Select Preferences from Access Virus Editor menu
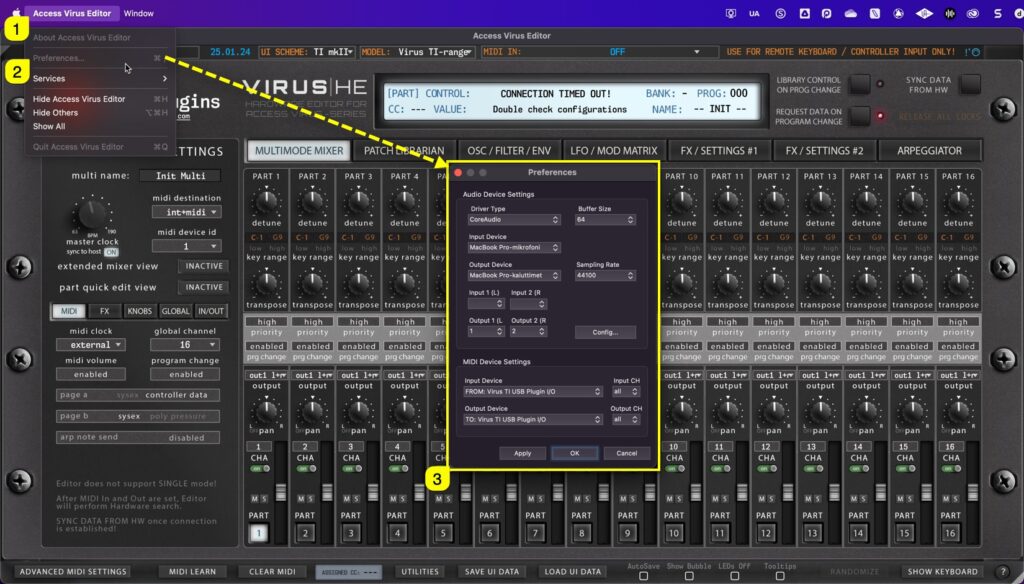 coord(57,57)
